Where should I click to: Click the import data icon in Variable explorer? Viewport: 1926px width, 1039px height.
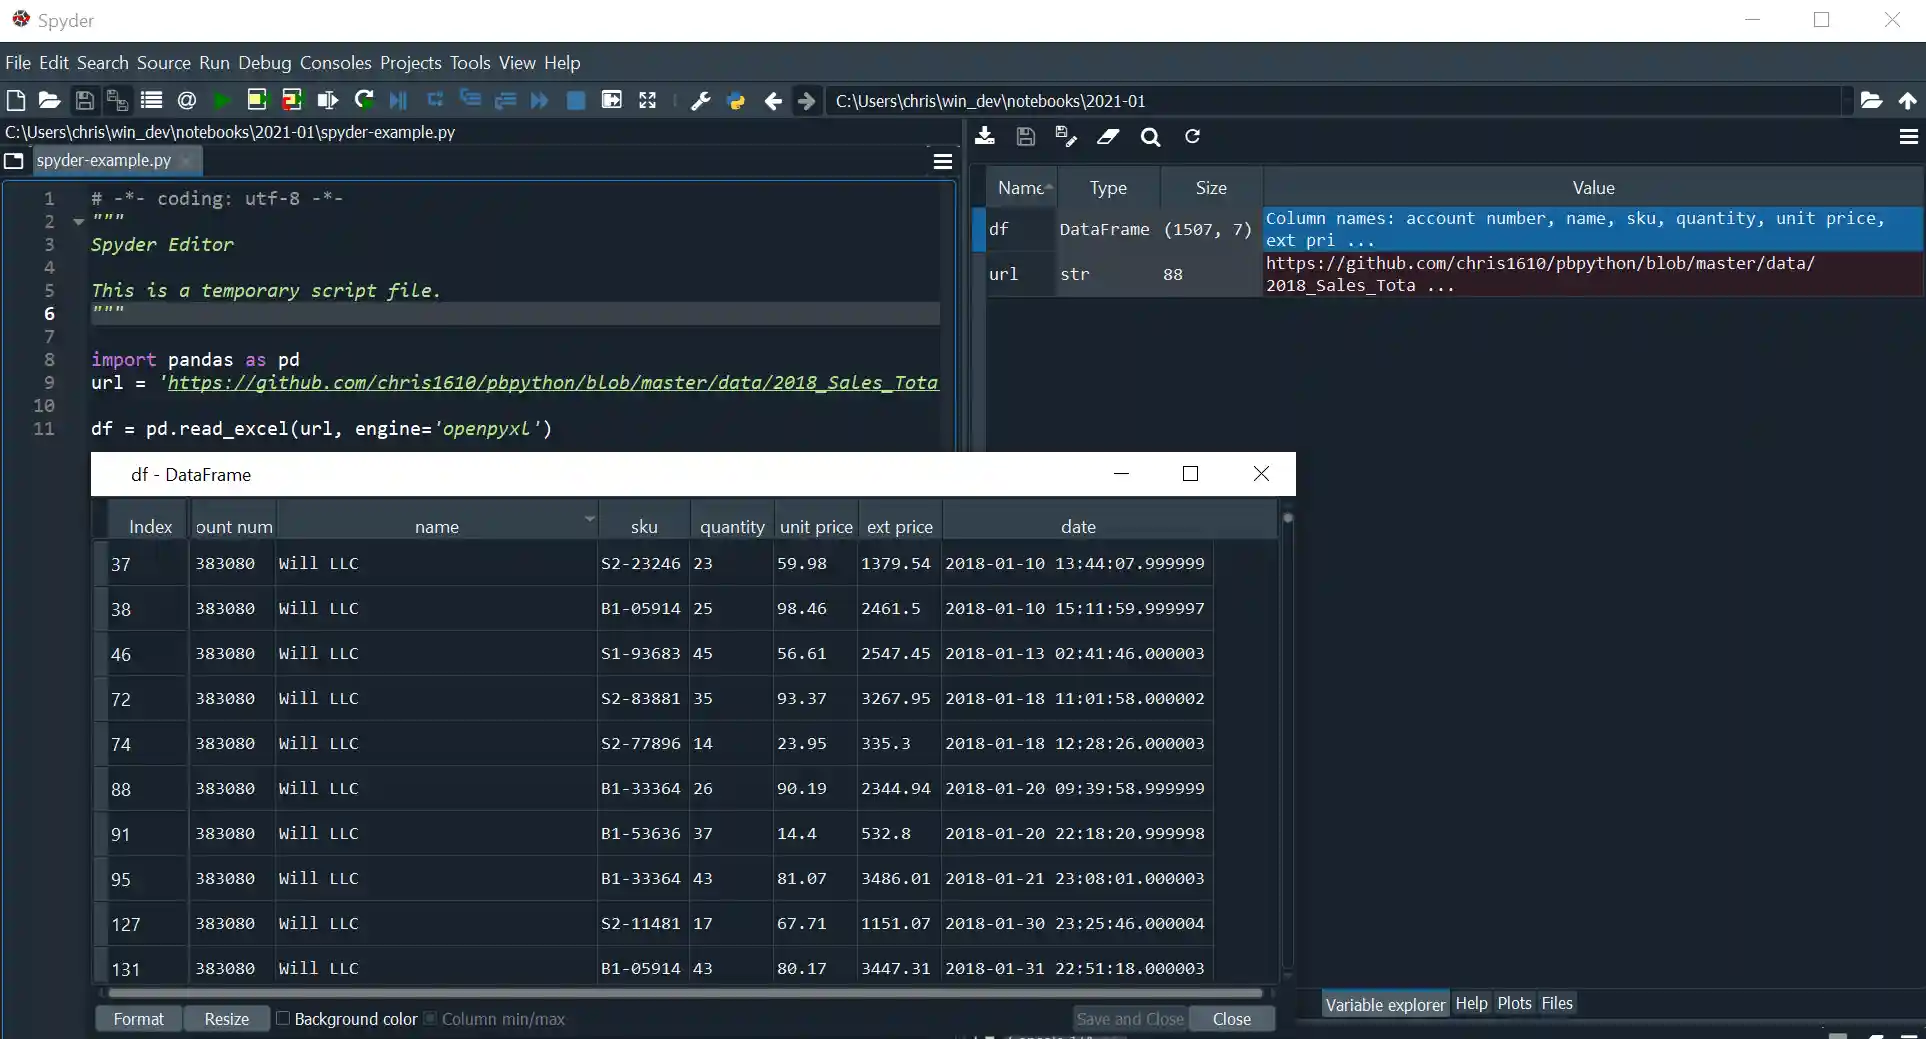(985, 137)
